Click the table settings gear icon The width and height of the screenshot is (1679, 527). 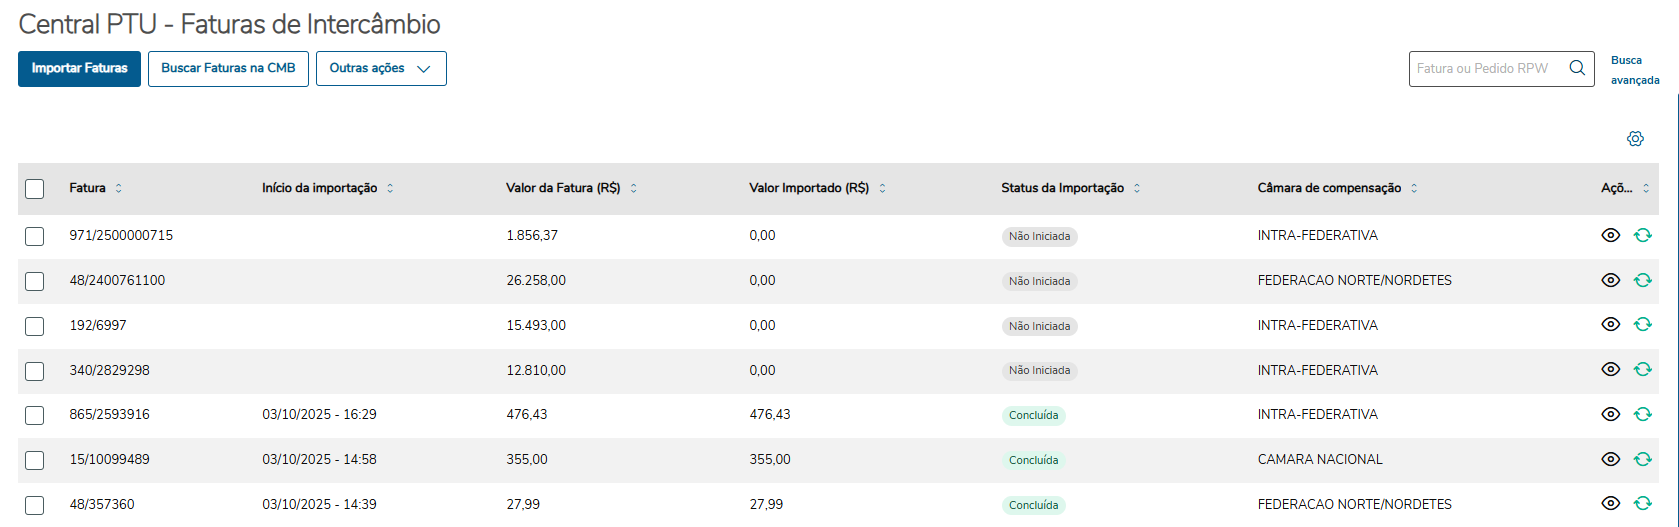point(1635,139)
